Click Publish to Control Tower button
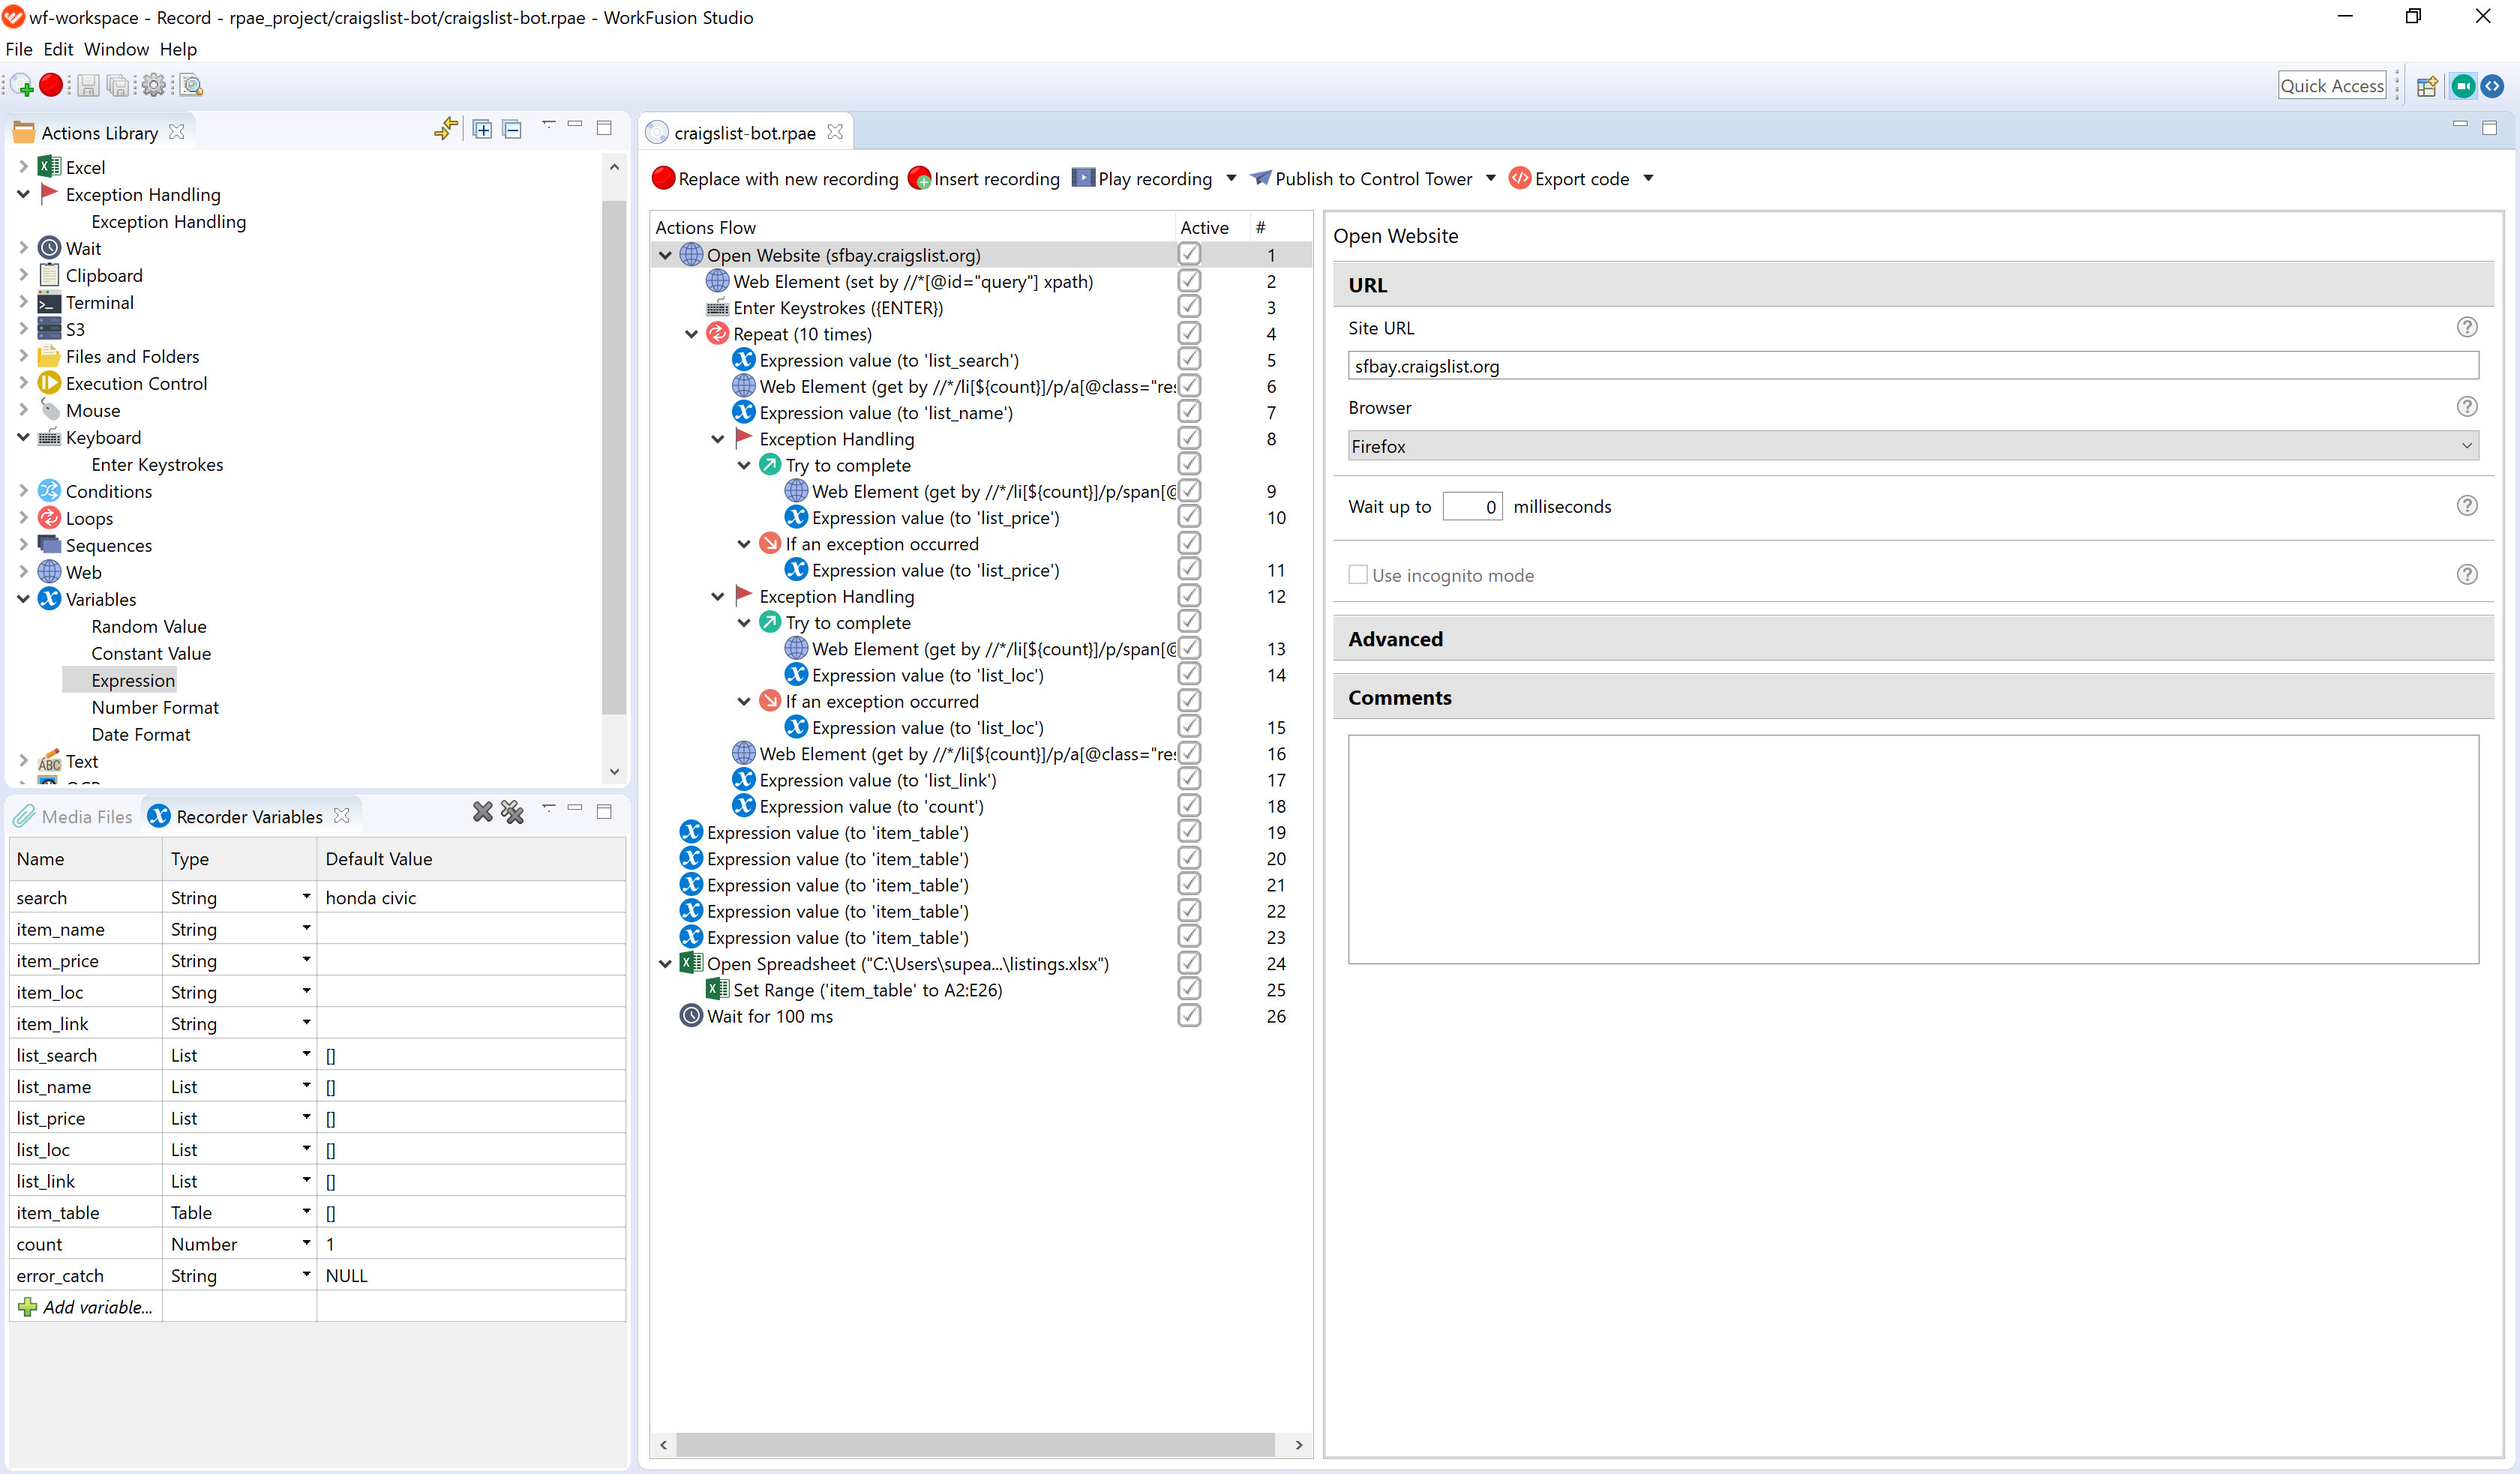Viewport: 2520px width, 1474px height. (x=1361, y=178)
